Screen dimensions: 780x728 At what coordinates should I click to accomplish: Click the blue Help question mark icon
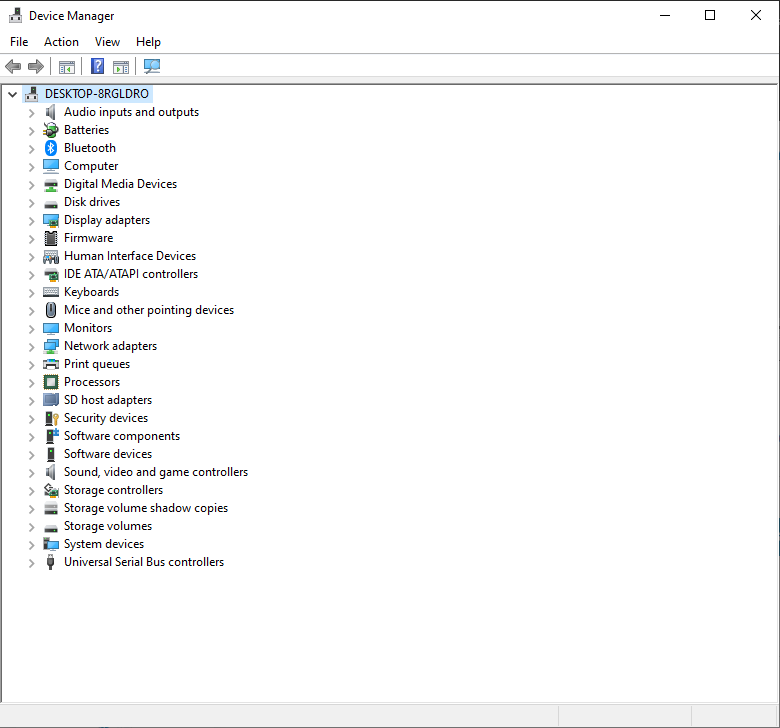(97, 67)
